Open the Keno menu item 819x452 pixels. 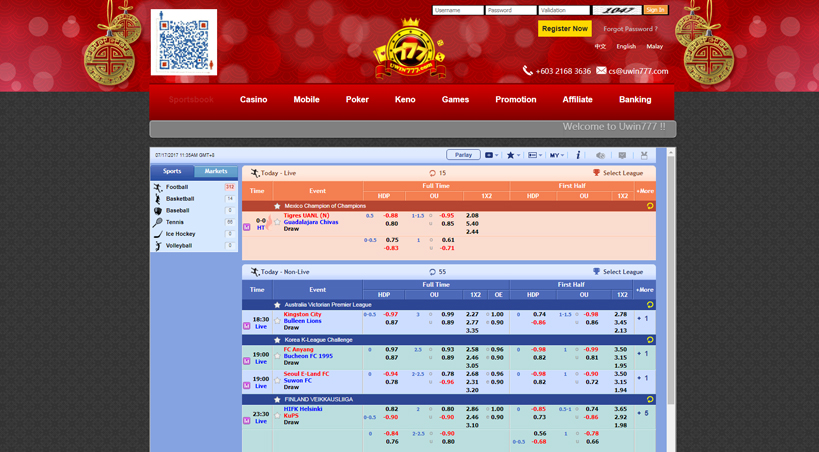point(405,99)
